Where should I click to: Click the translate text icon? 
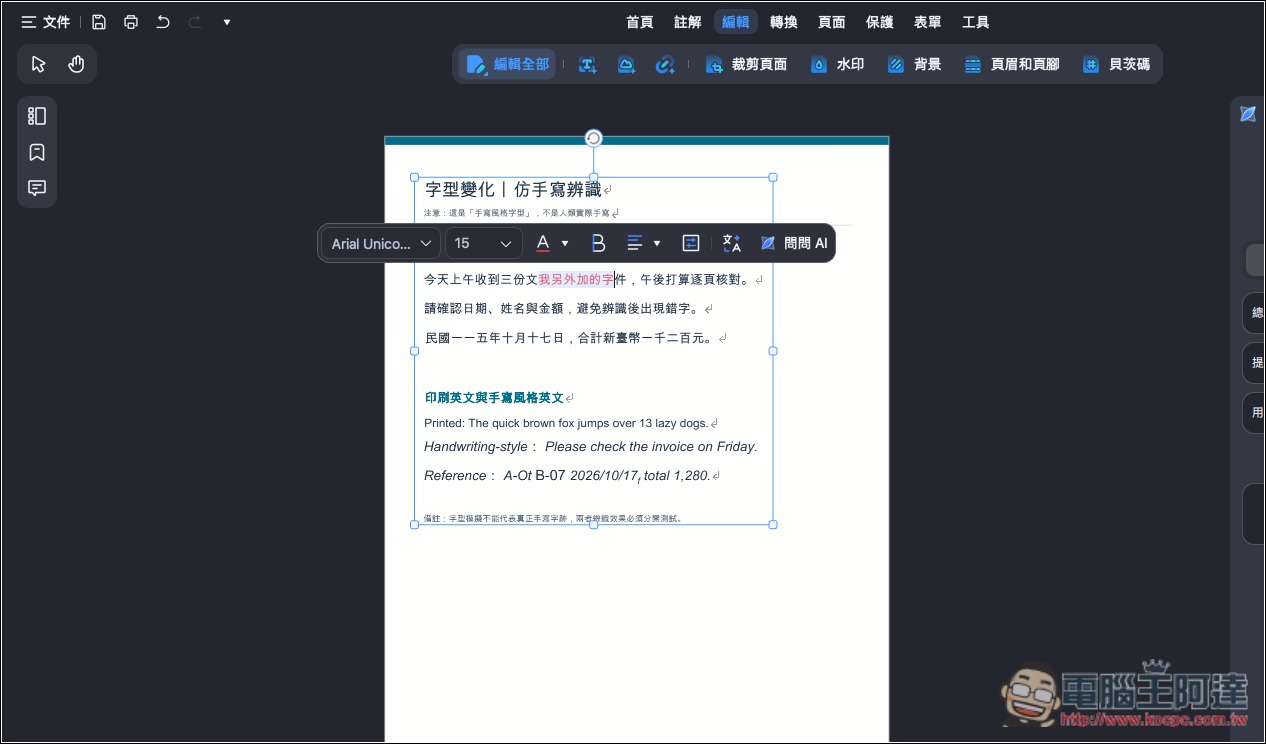tap(732, 243)
